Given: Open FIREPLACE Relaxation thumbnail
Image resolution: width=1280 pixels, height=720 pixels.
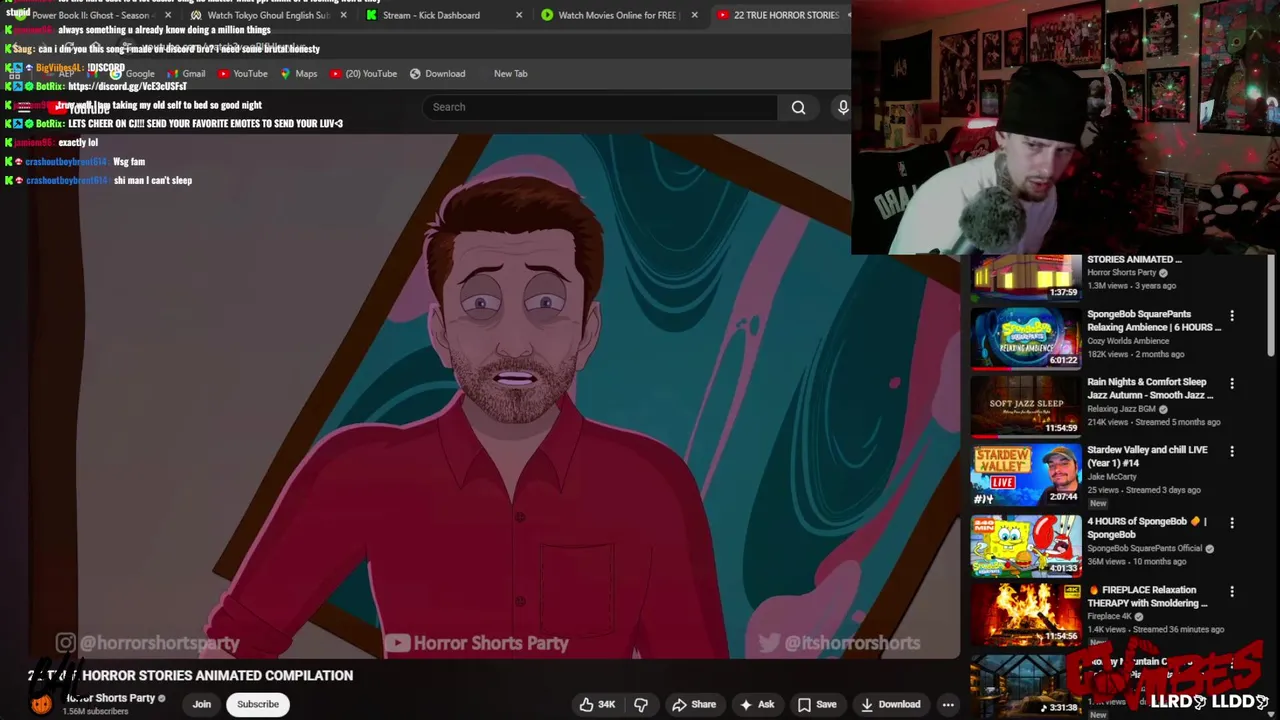Looking at the screenshot, I should [1026, 614].
